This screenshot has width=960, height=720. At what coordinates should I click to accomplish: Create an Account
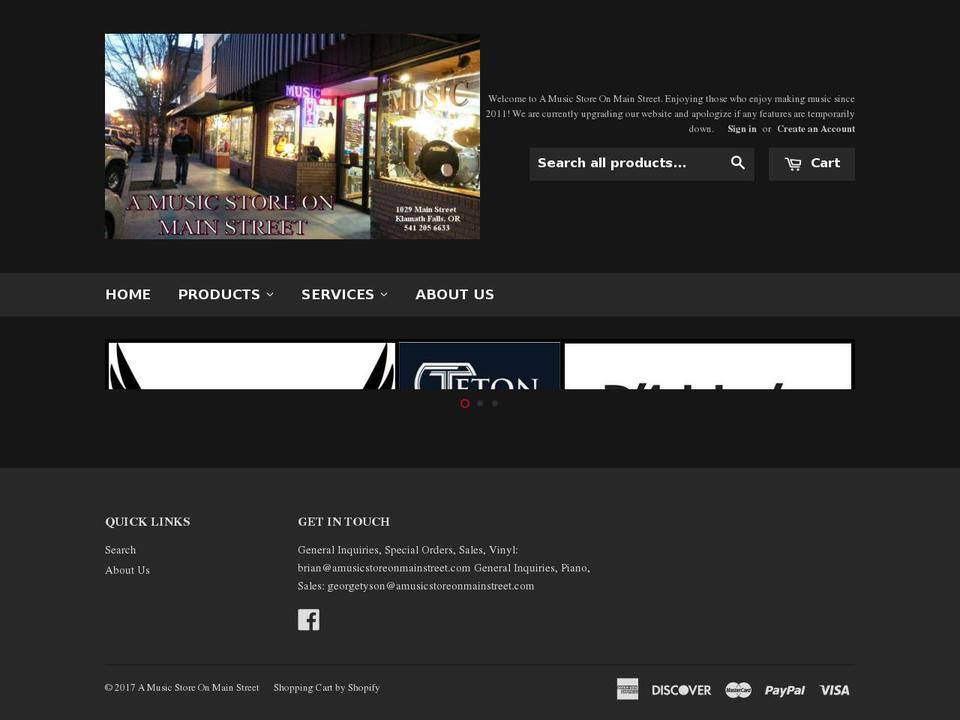[x=815, y=129]
